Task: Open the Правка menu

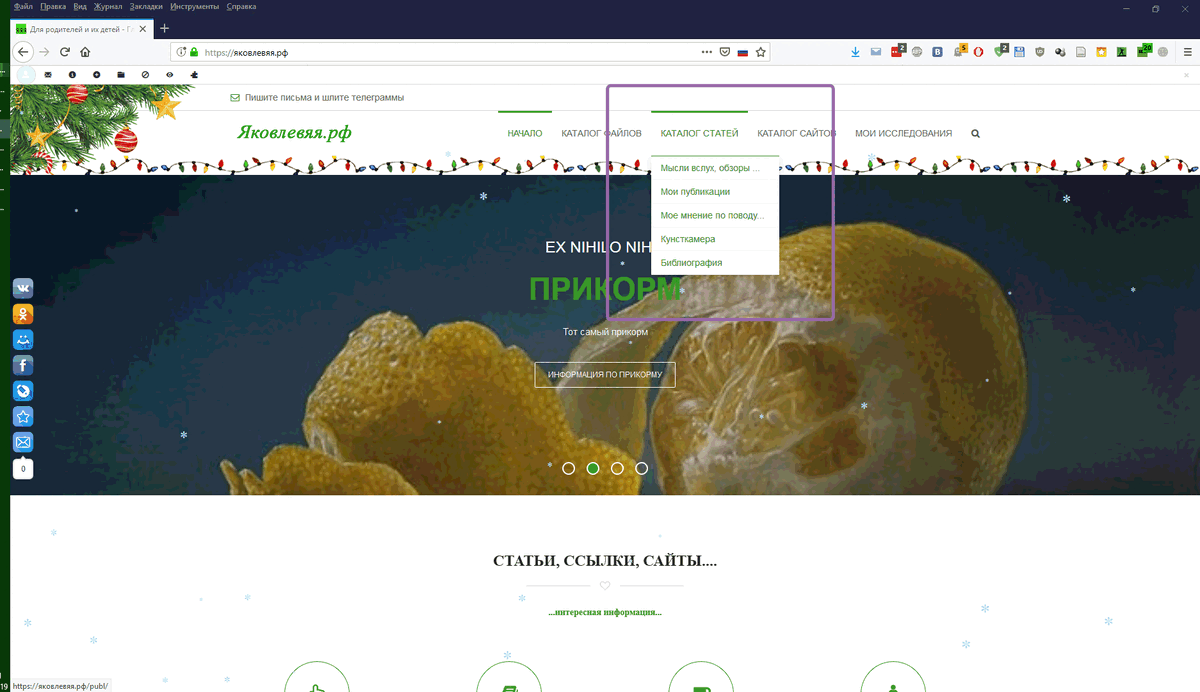Action: pos(53,7)
